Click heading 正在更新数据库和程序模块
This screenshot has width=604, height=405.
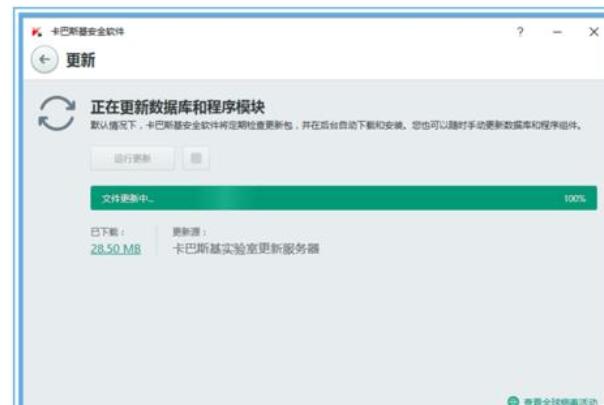[x=178, y=107]
